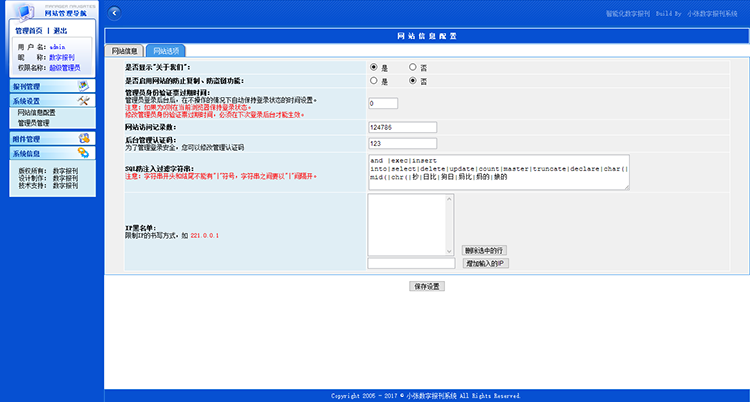This screenshot has width=750, height=402.
Task: Focus the new IP address input field
Action: (411, 263)
